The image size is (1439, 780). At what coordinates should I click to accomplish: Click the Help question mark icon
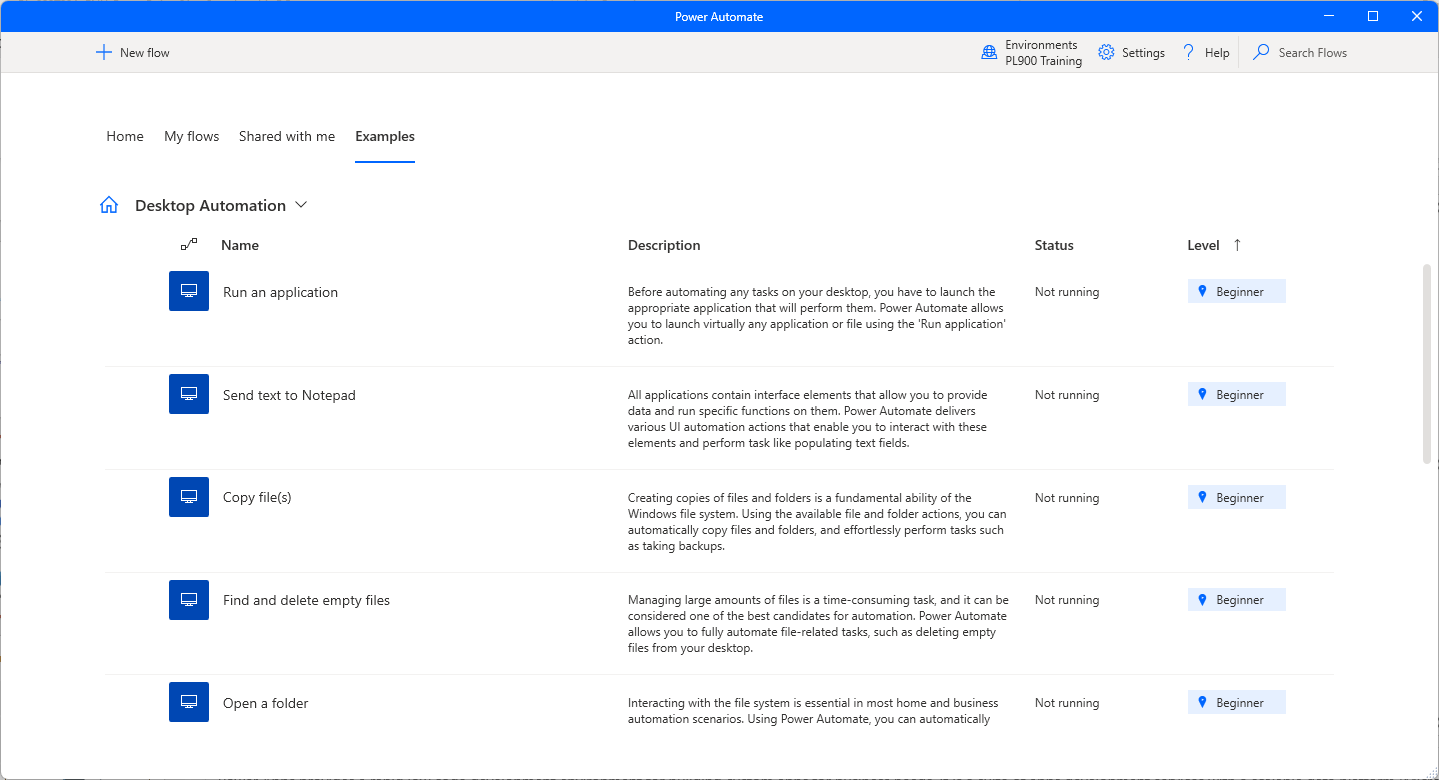point(1189,52)
